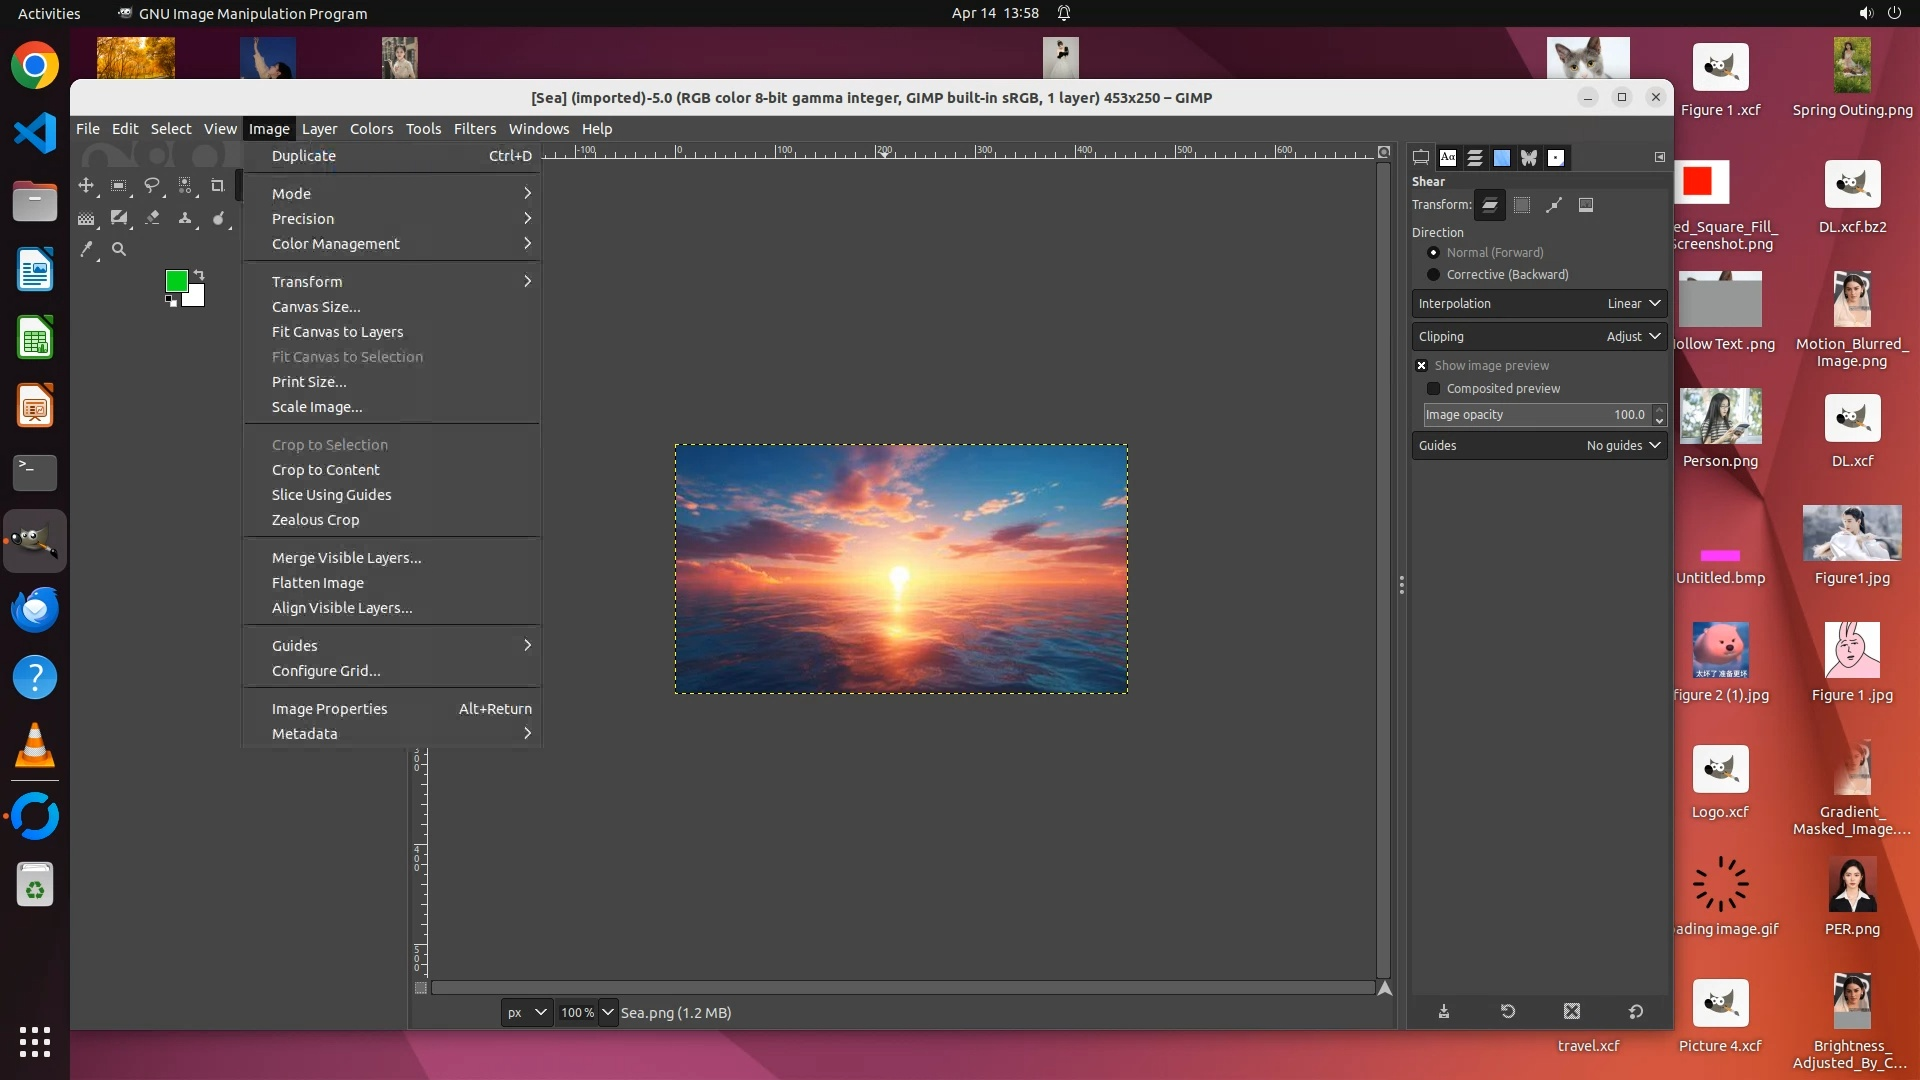Viewport: 1920px width, 1080px height.
Task: Pick the Eraser tool
Action: (152, 217)
